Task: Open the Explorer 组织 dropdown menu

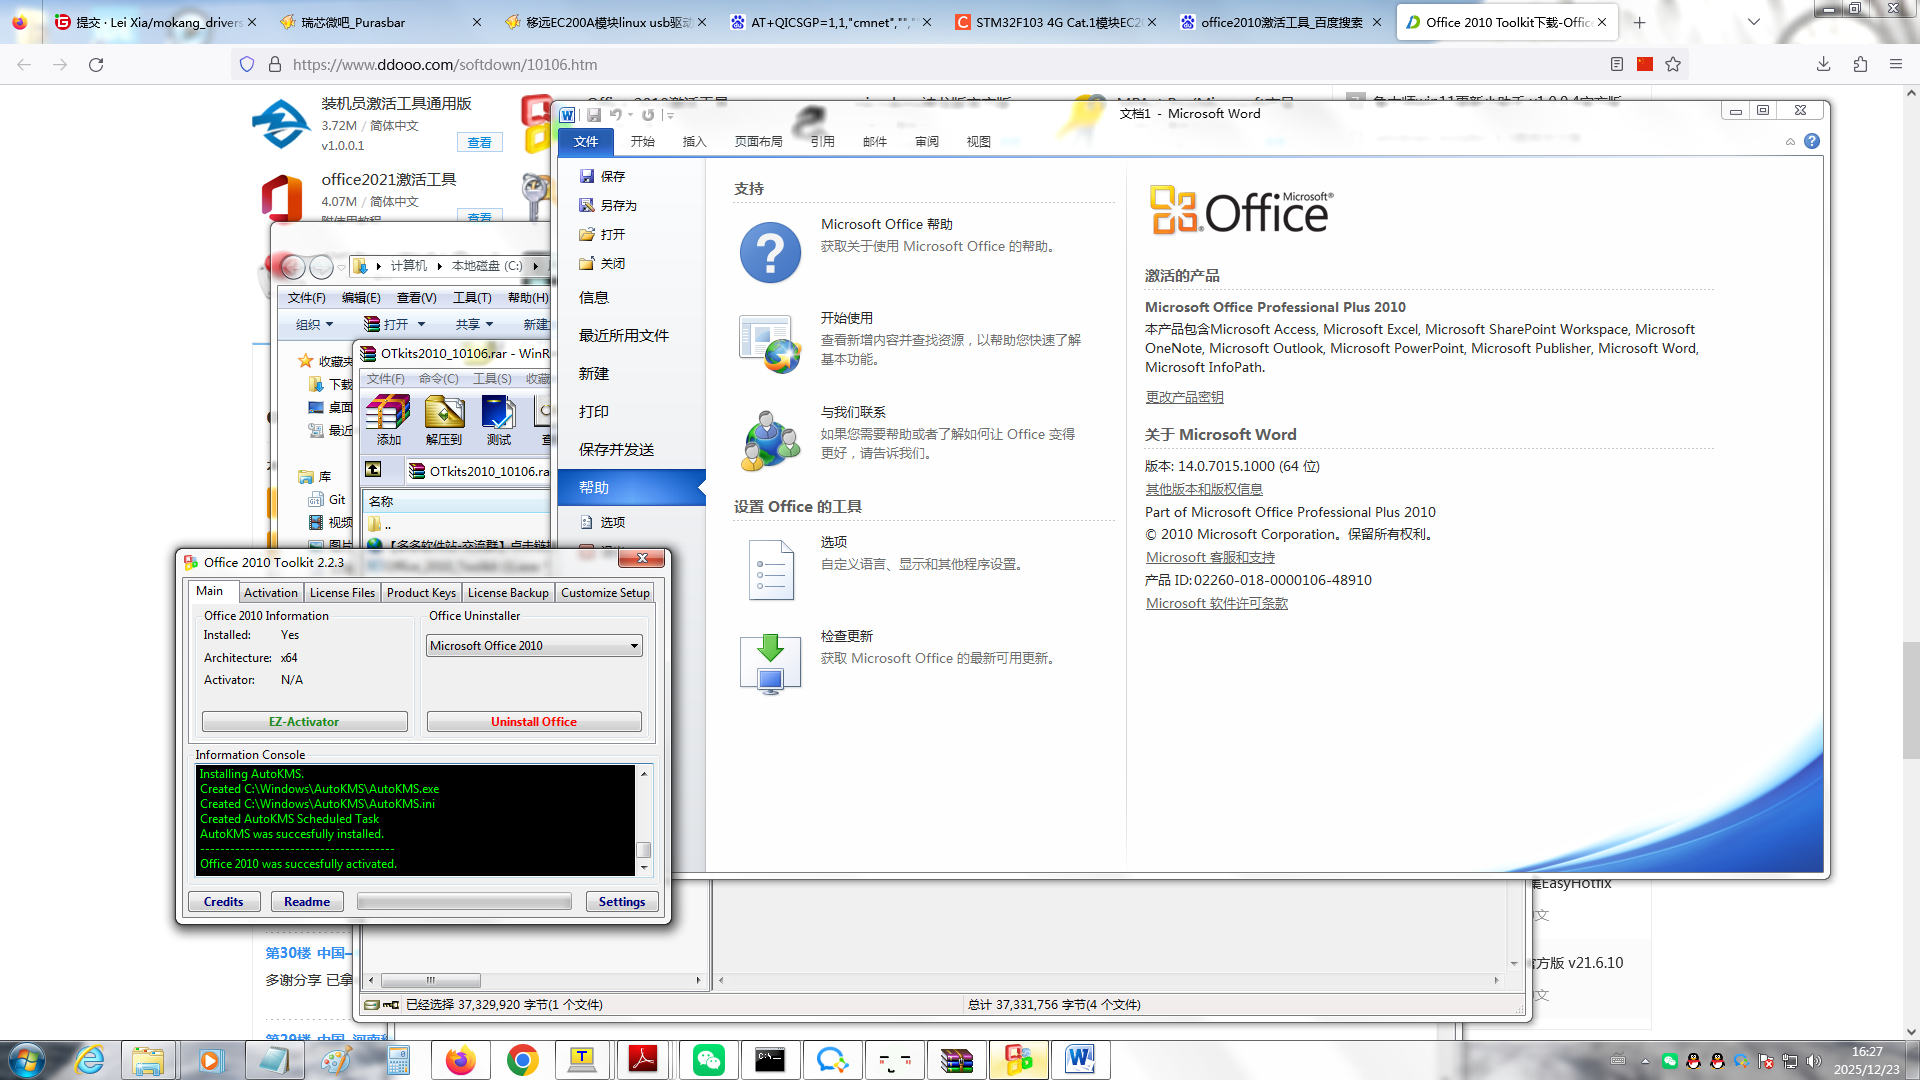Action: tap(314, 324)
